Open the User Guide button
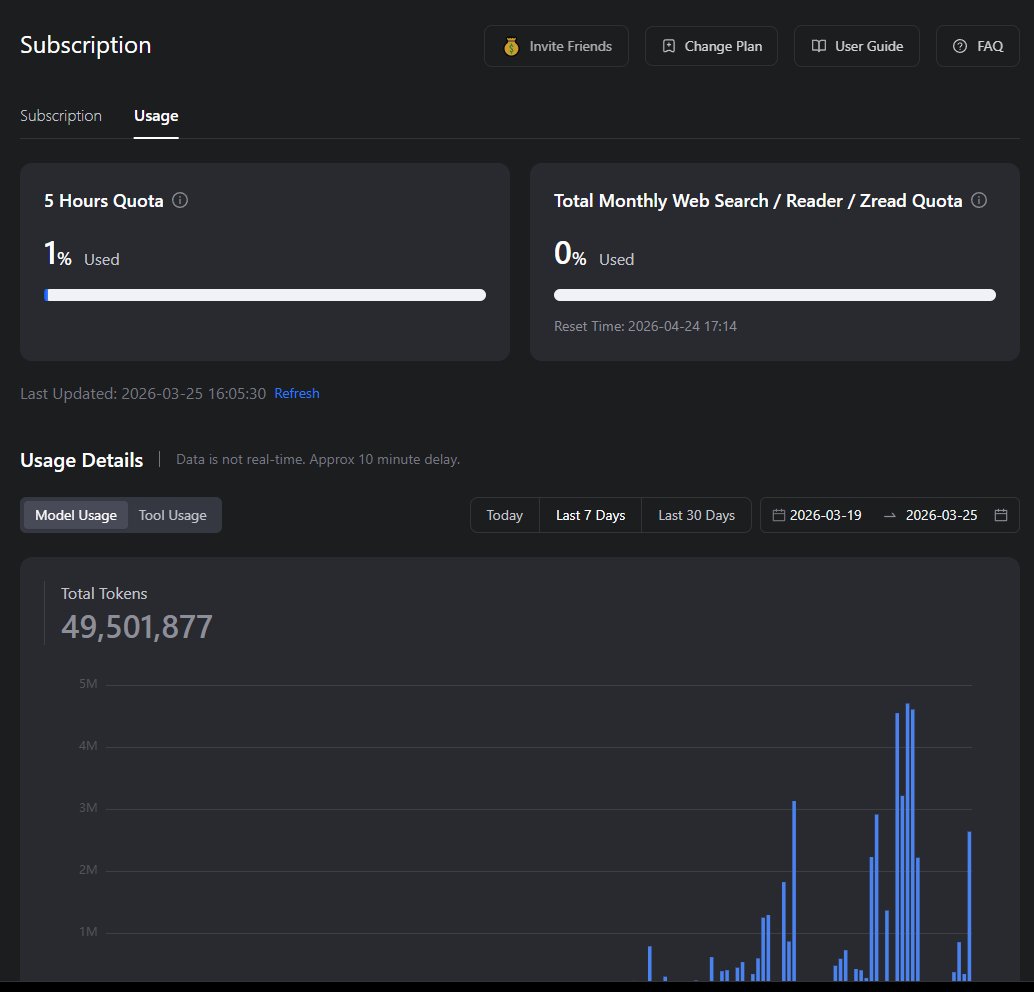The height and width of the screenshot is (992, 1034). [857, 46]
